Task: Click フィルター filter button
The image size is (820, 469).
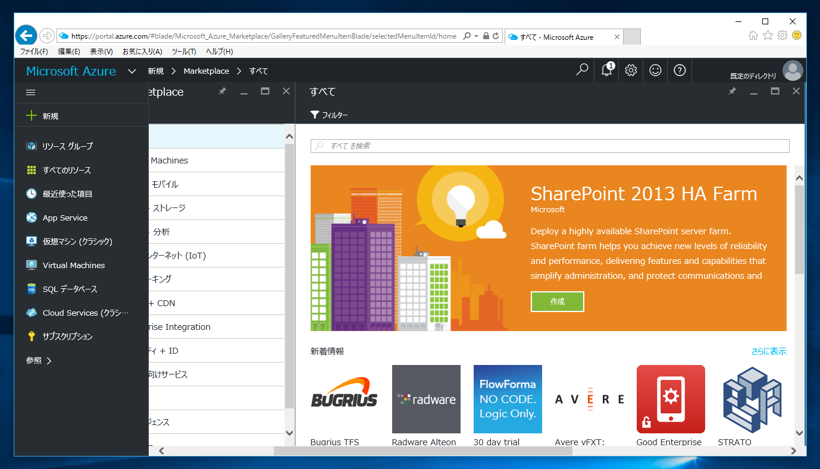Action: point(329,115)
